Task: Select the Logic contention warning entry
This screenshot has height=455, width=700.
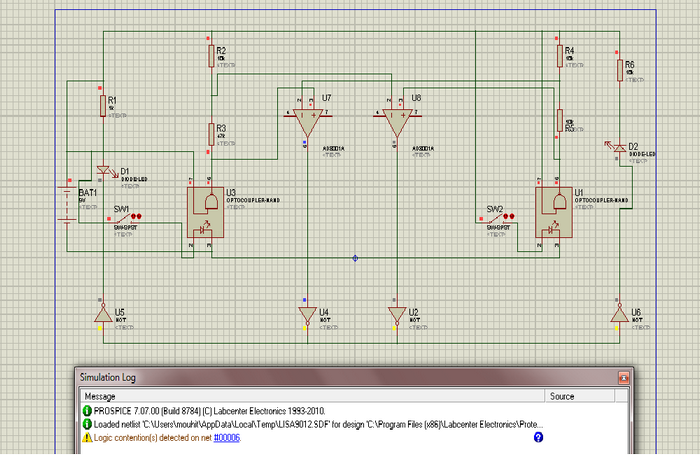Action: pyautogui.click(x=167, y=438)
